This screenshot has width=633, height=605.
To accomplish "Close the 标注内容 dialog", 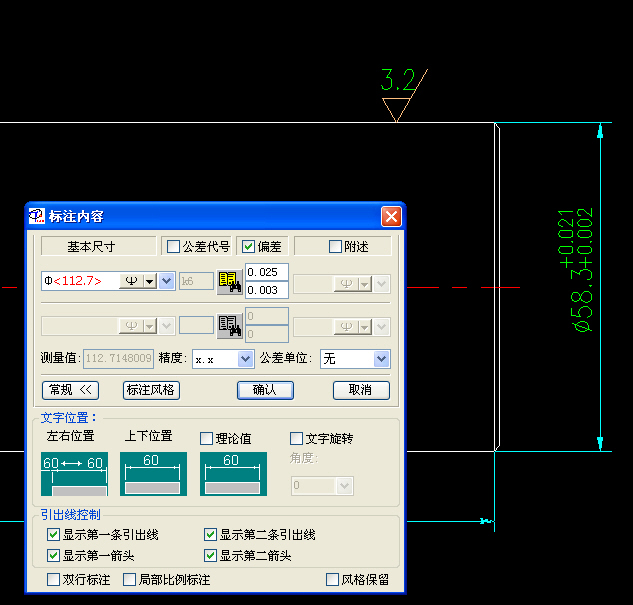I will (391, 217).
